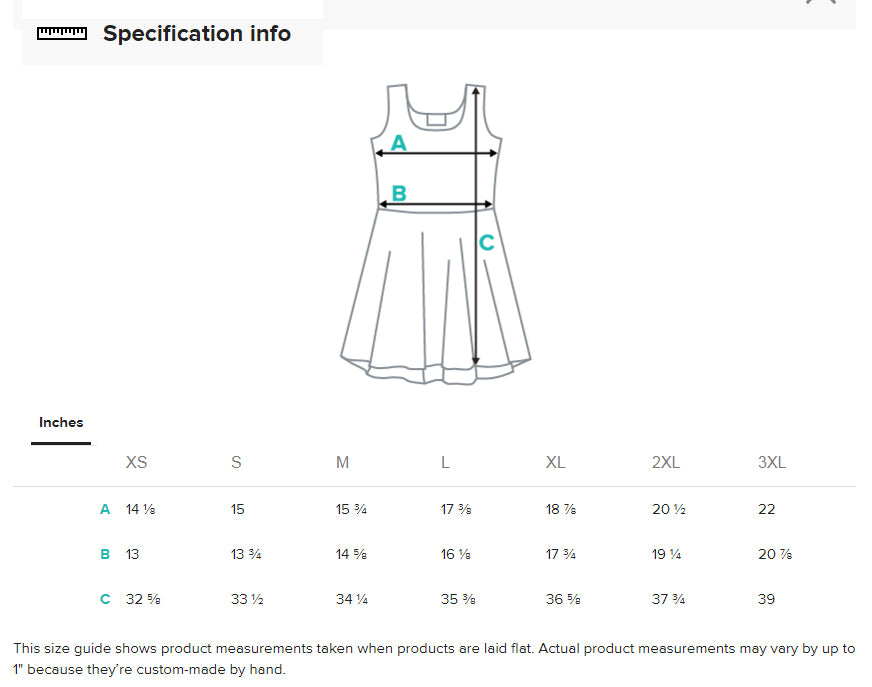Viewport: 872px width, 687px height.
Task: Select the XS size column header
Action: coord(137,462)
